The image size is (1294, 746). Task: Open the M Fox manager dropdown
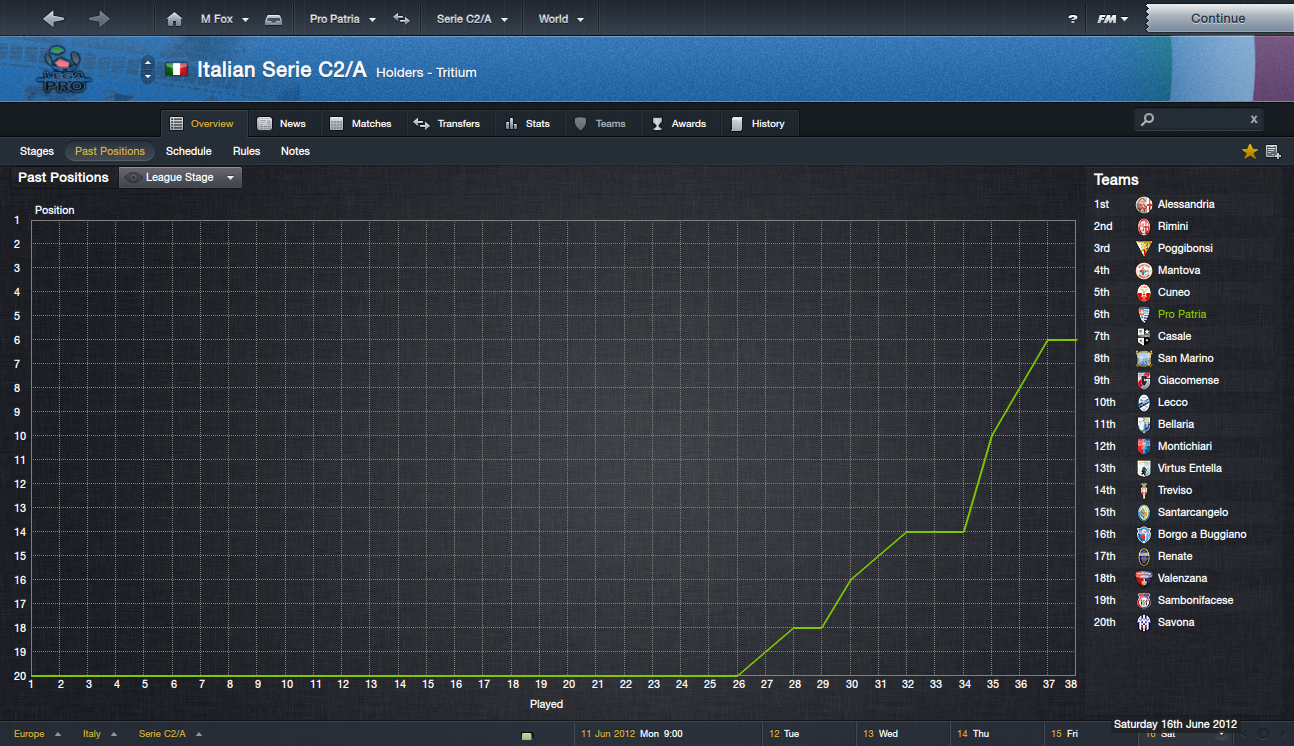[x=225, y=19]
